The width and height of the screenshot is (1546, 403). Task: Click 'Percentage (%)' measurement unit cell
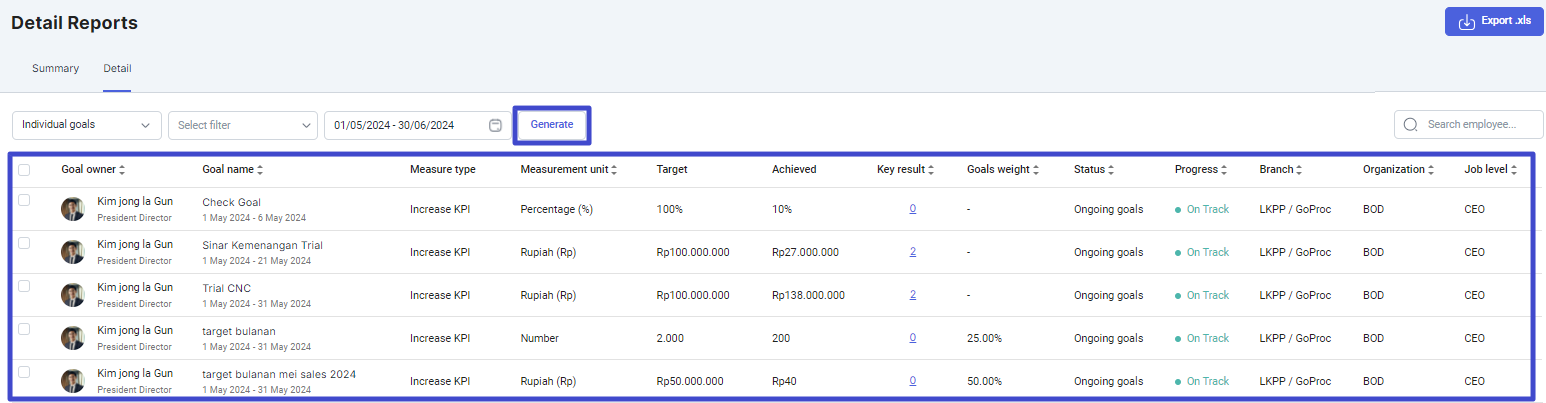click(557, 209)
